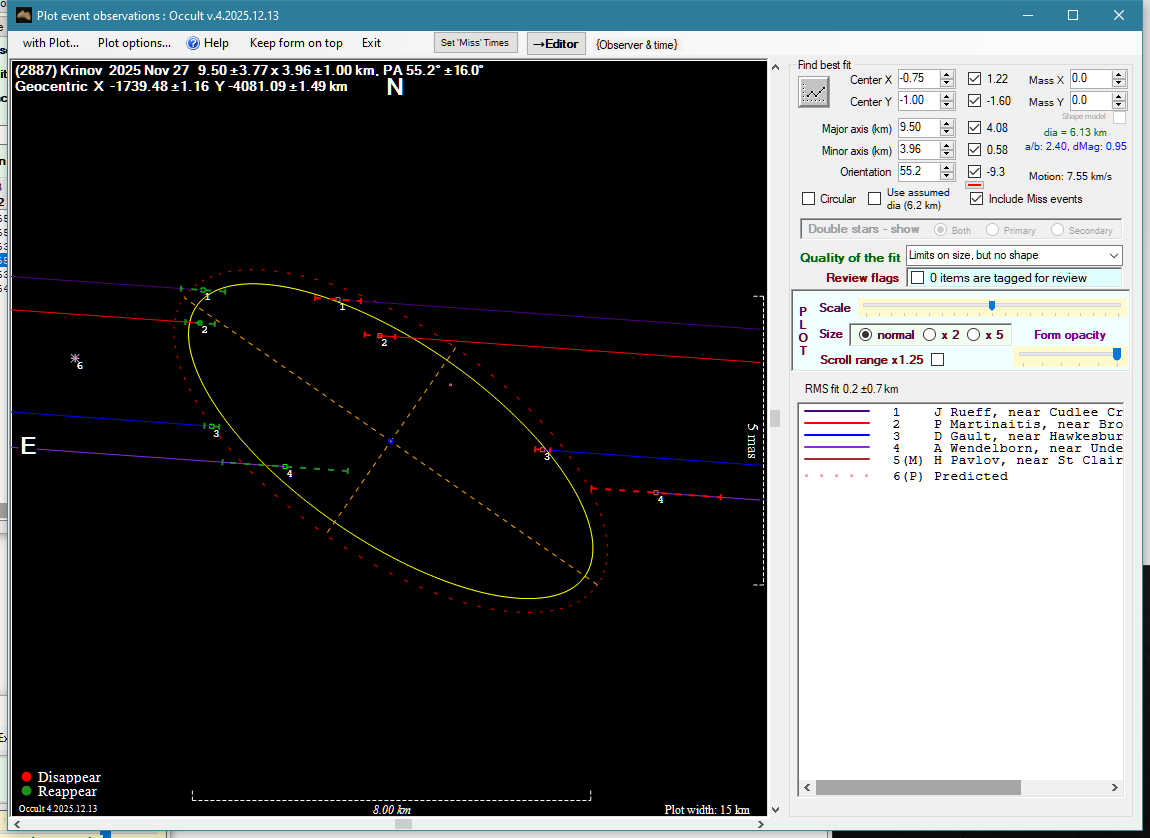Click the →Editor button
The image size is (1150, 838).
click(555, 43)
